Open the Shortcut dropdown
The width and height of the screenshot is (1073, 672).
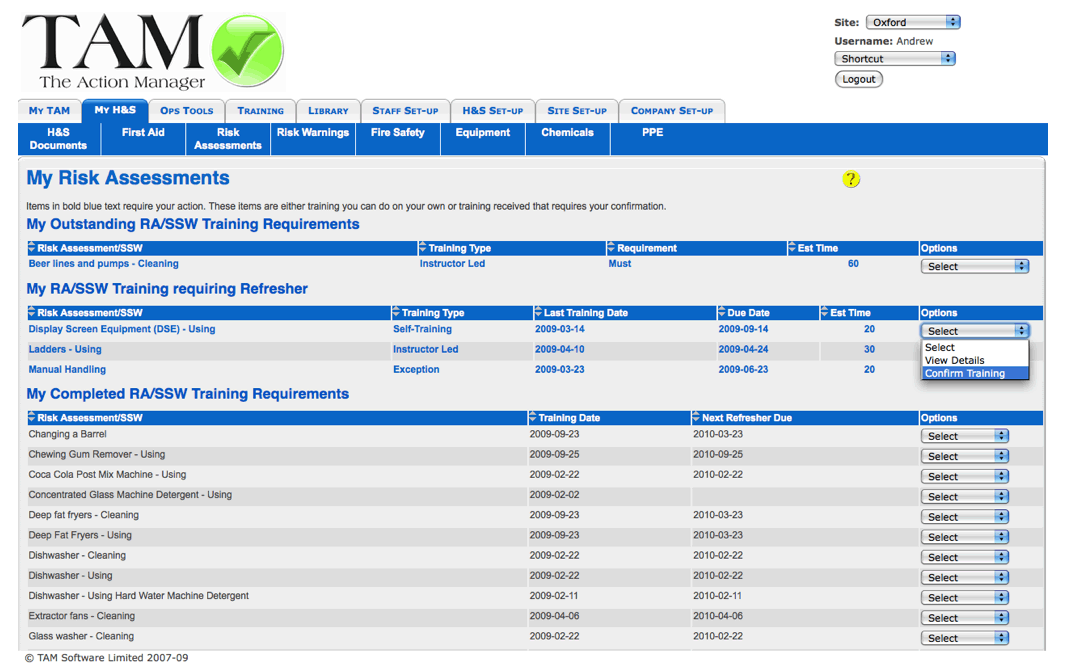894,59
